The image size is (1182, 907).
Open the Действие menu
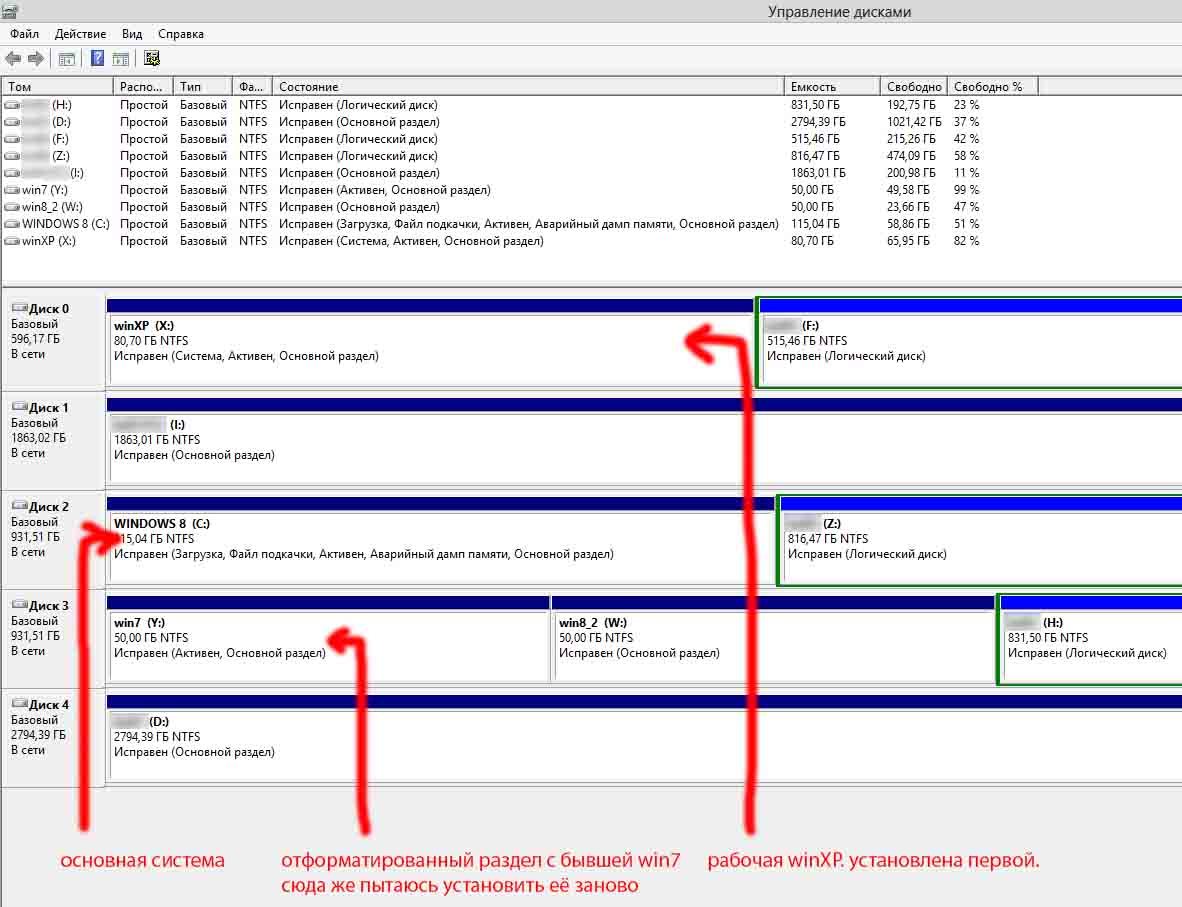[x=81, y=34]
